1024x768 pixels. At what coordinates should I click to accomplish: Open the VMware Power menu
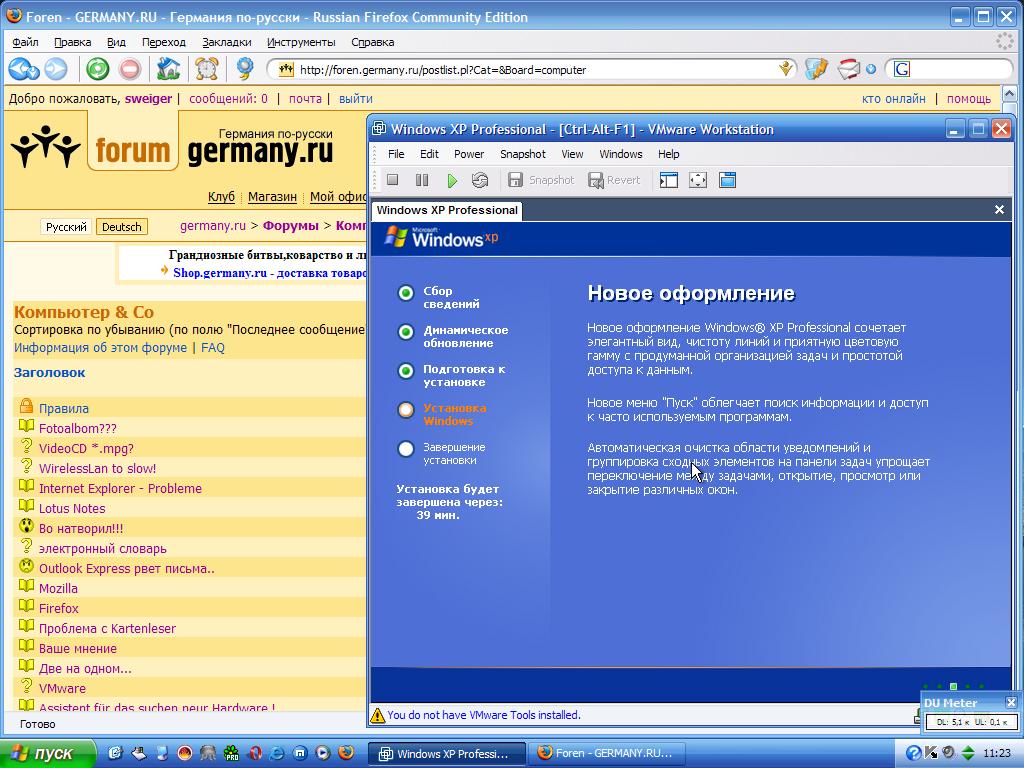(469, 154)
